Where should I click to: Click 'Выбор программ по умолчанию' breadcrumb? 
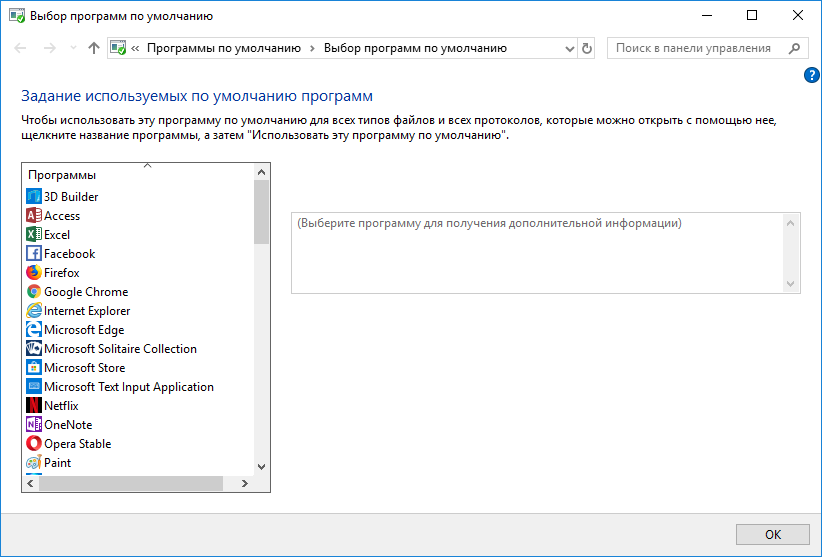[415, 48]
